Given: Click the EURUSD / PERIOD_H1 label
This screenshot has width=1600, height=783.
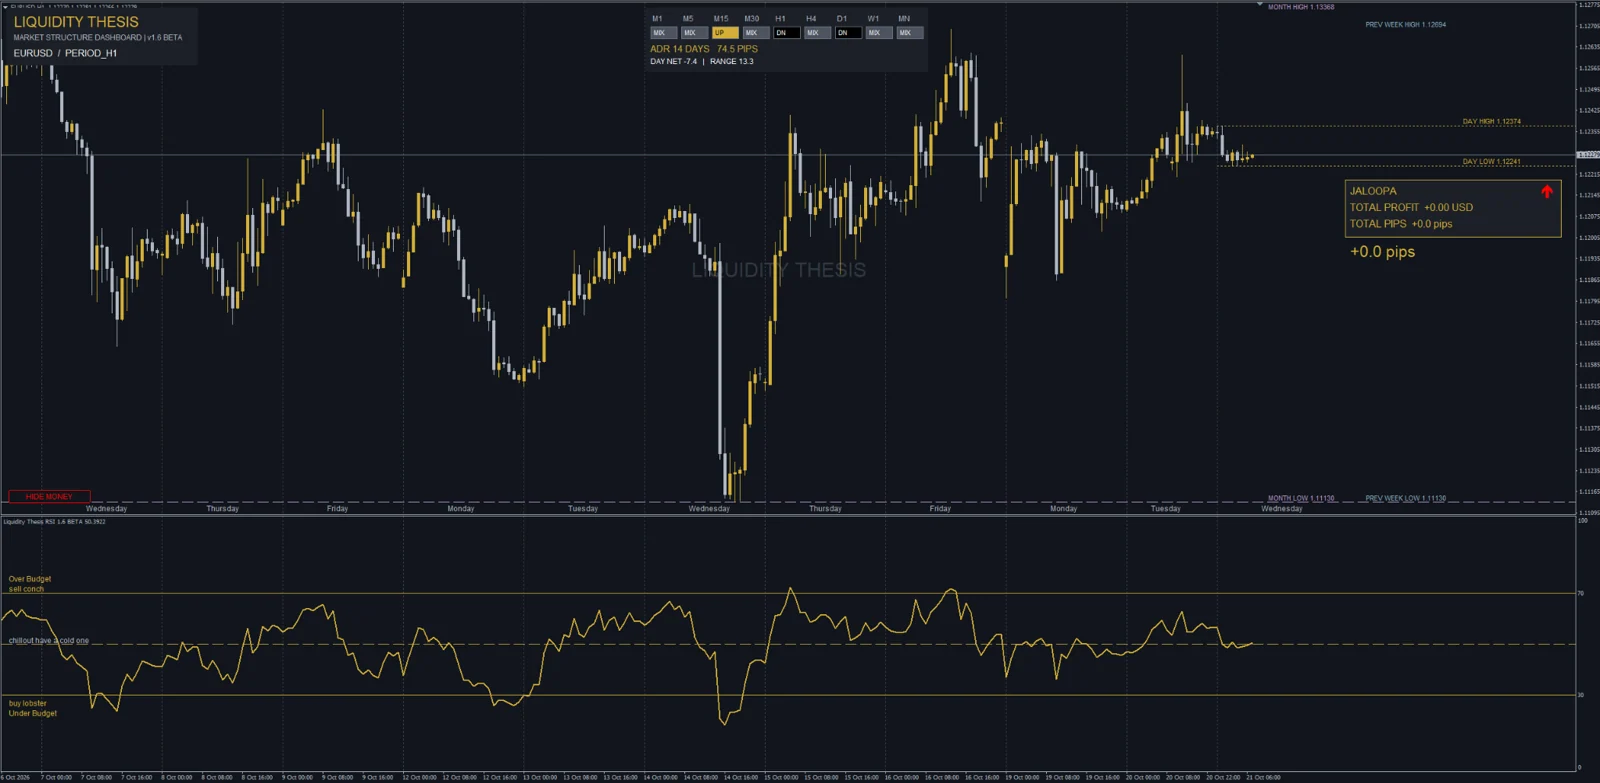Looking at the screenshot, I should coord(65,53).
